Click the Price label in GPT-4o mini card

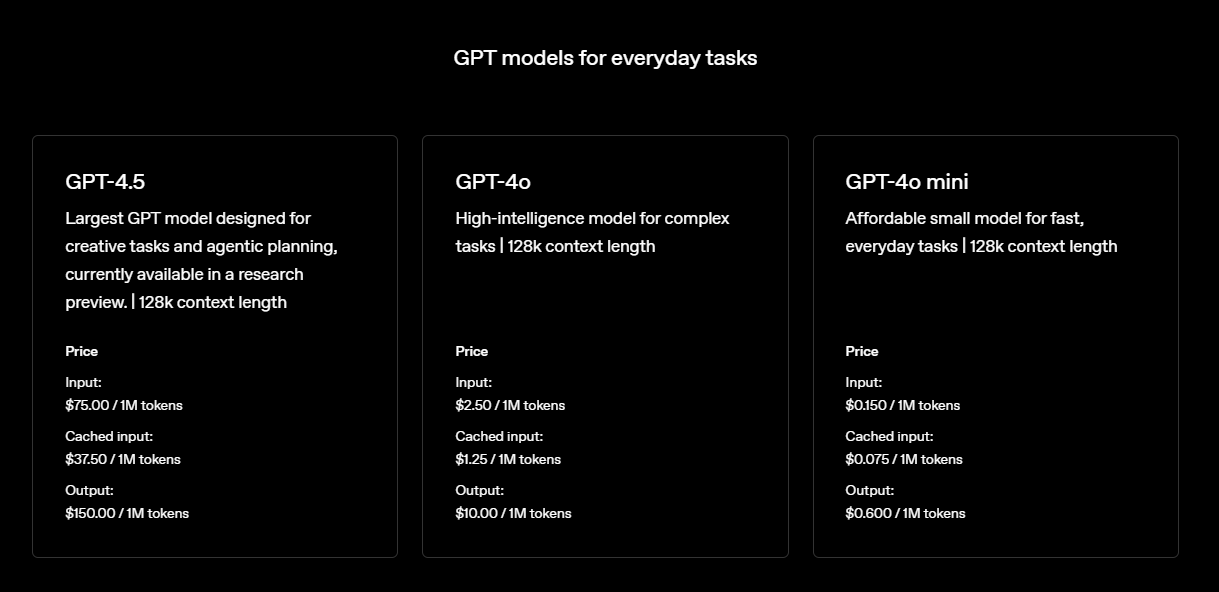(862, 351)
